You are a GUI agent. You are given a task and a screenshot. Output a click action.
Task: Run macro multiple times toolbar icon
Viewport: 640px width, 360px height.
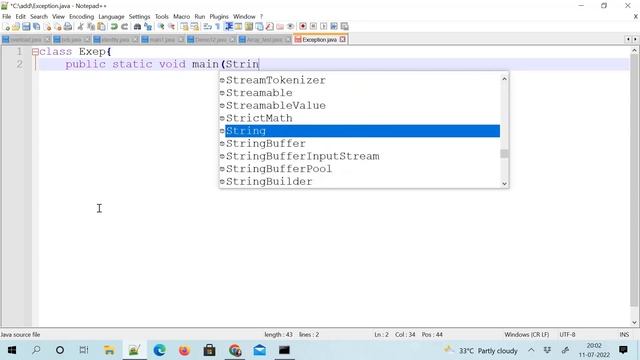[334, 27]
